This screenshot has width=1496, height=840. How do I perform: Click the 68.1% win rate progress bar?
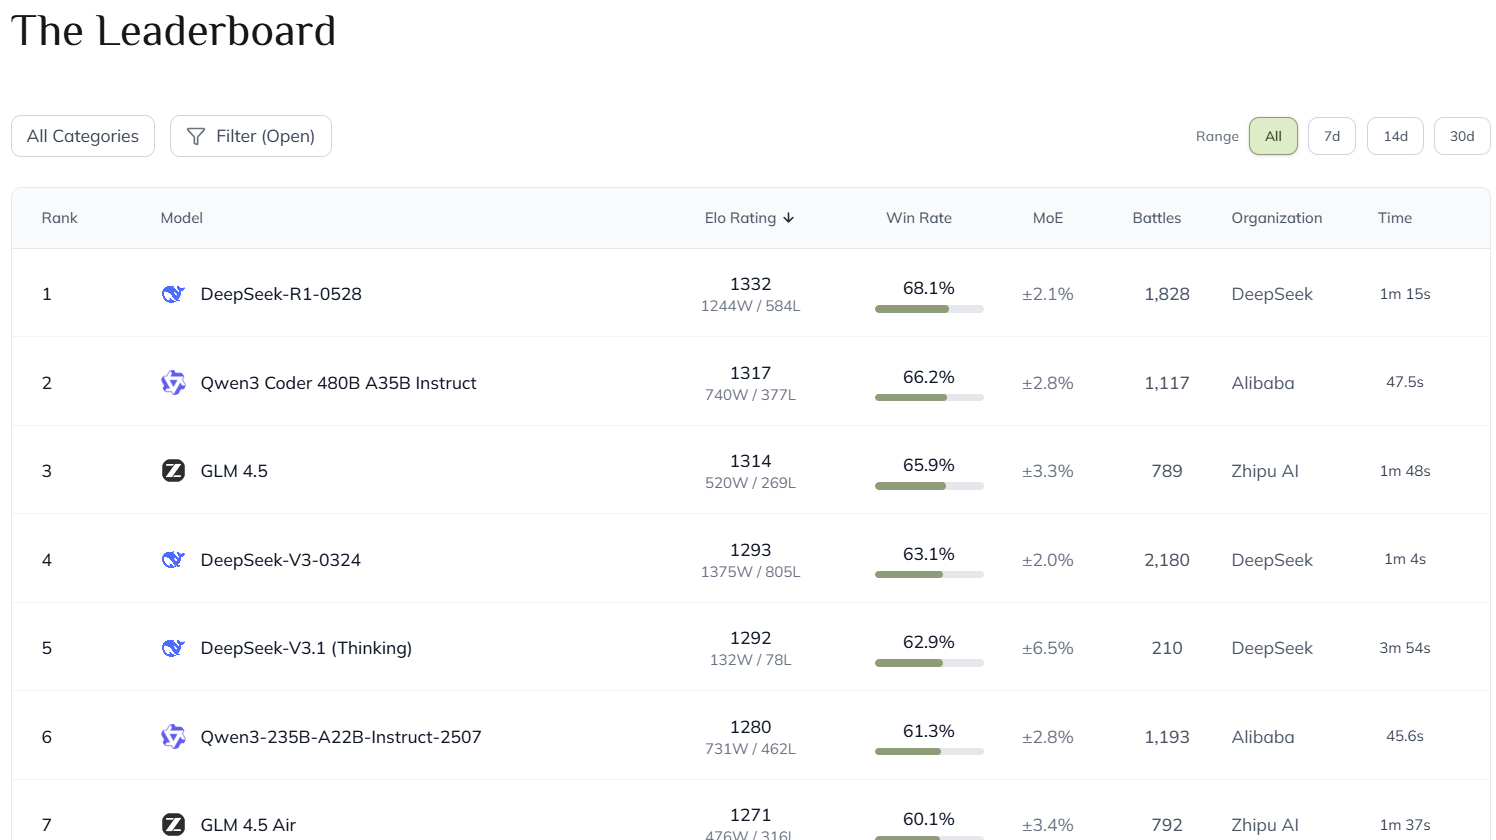pyautogui.click(x=929, y=309)
